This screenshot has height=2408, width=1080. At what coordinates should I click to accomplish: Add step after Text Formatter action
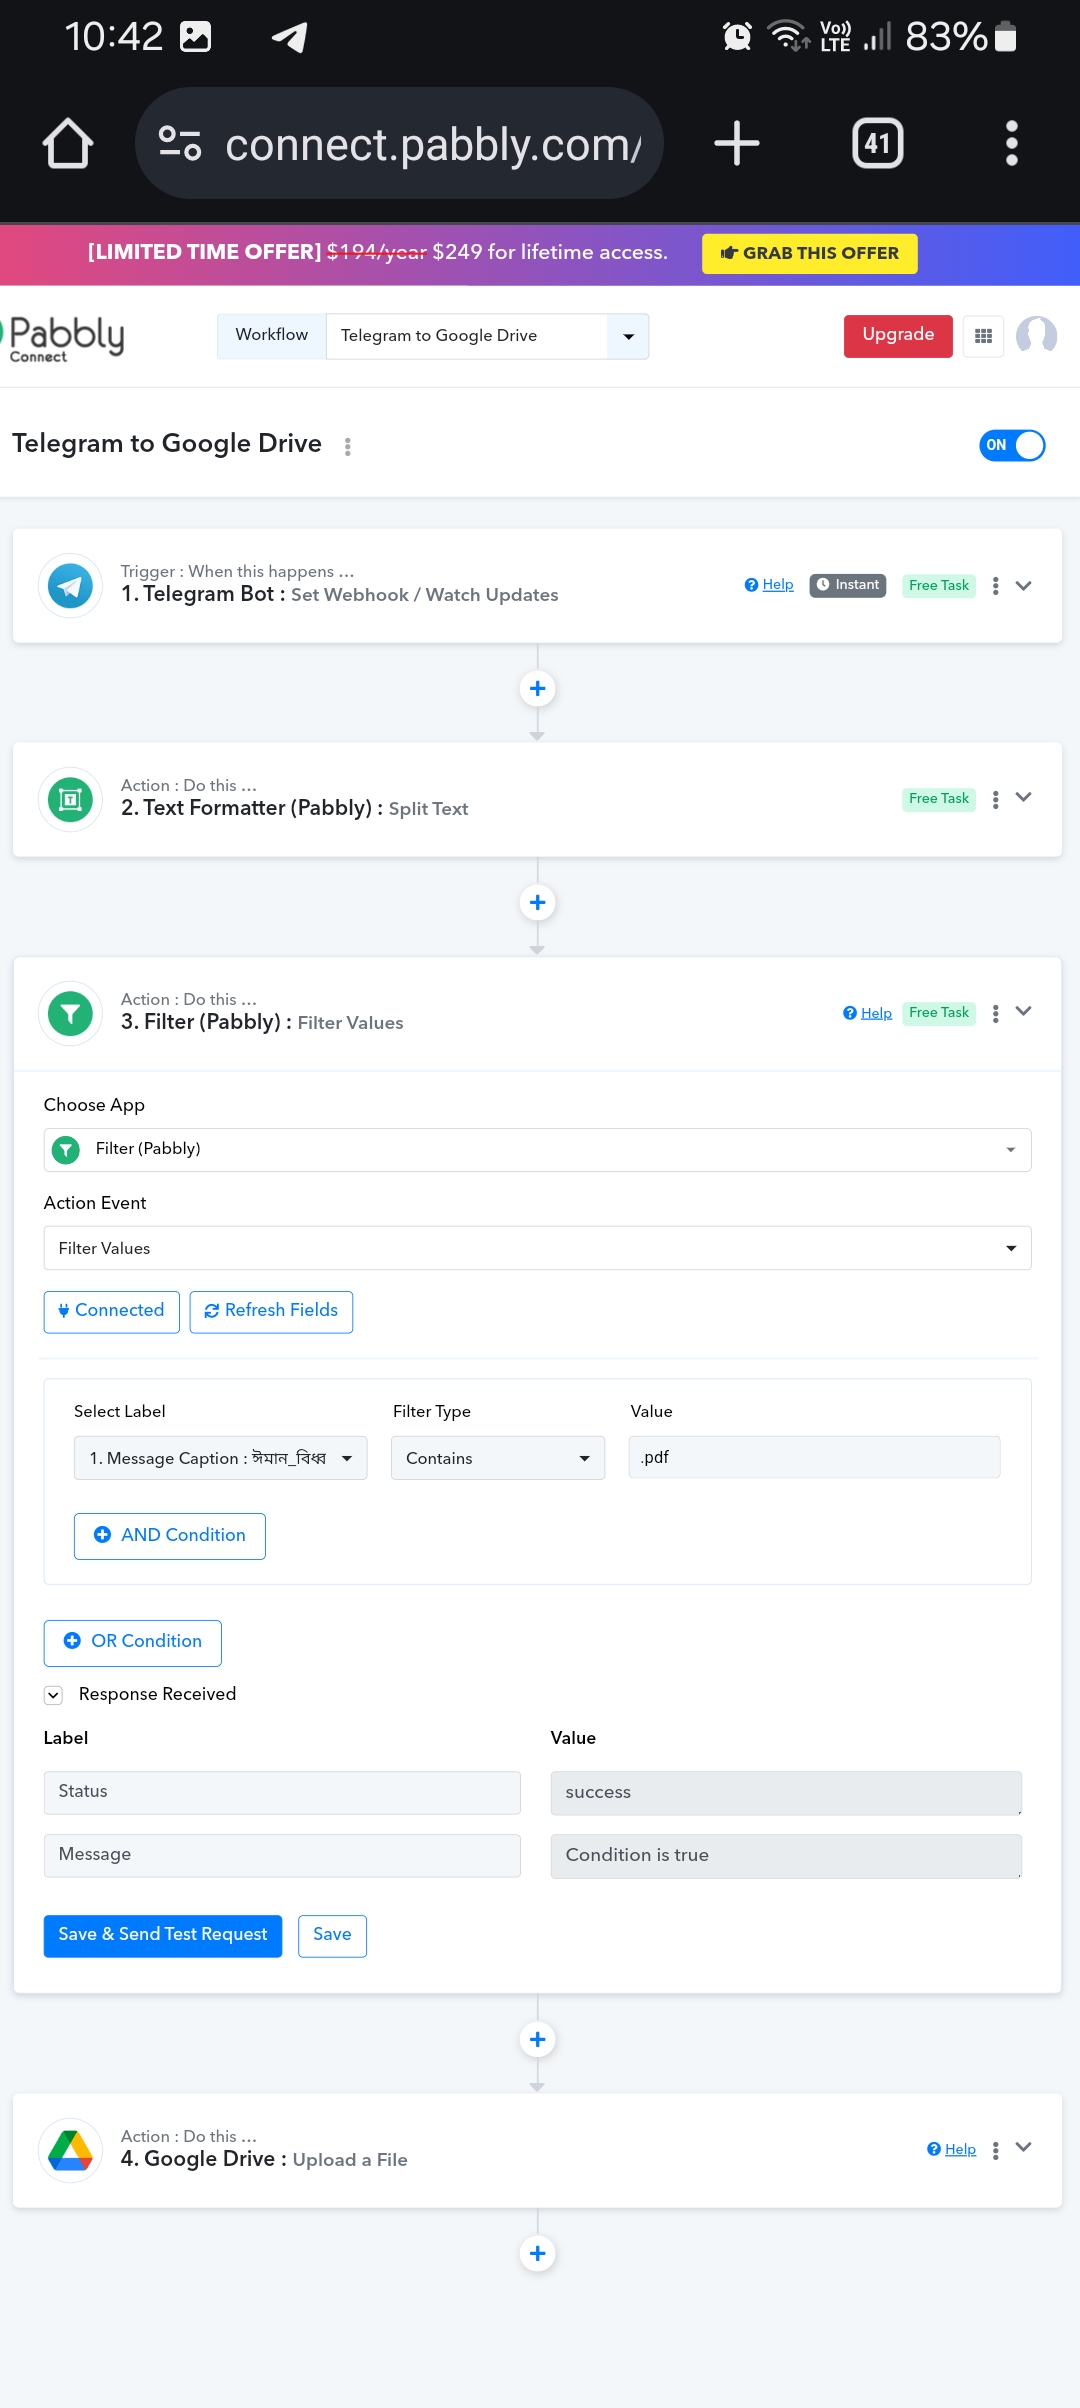[x=538, y=902]
